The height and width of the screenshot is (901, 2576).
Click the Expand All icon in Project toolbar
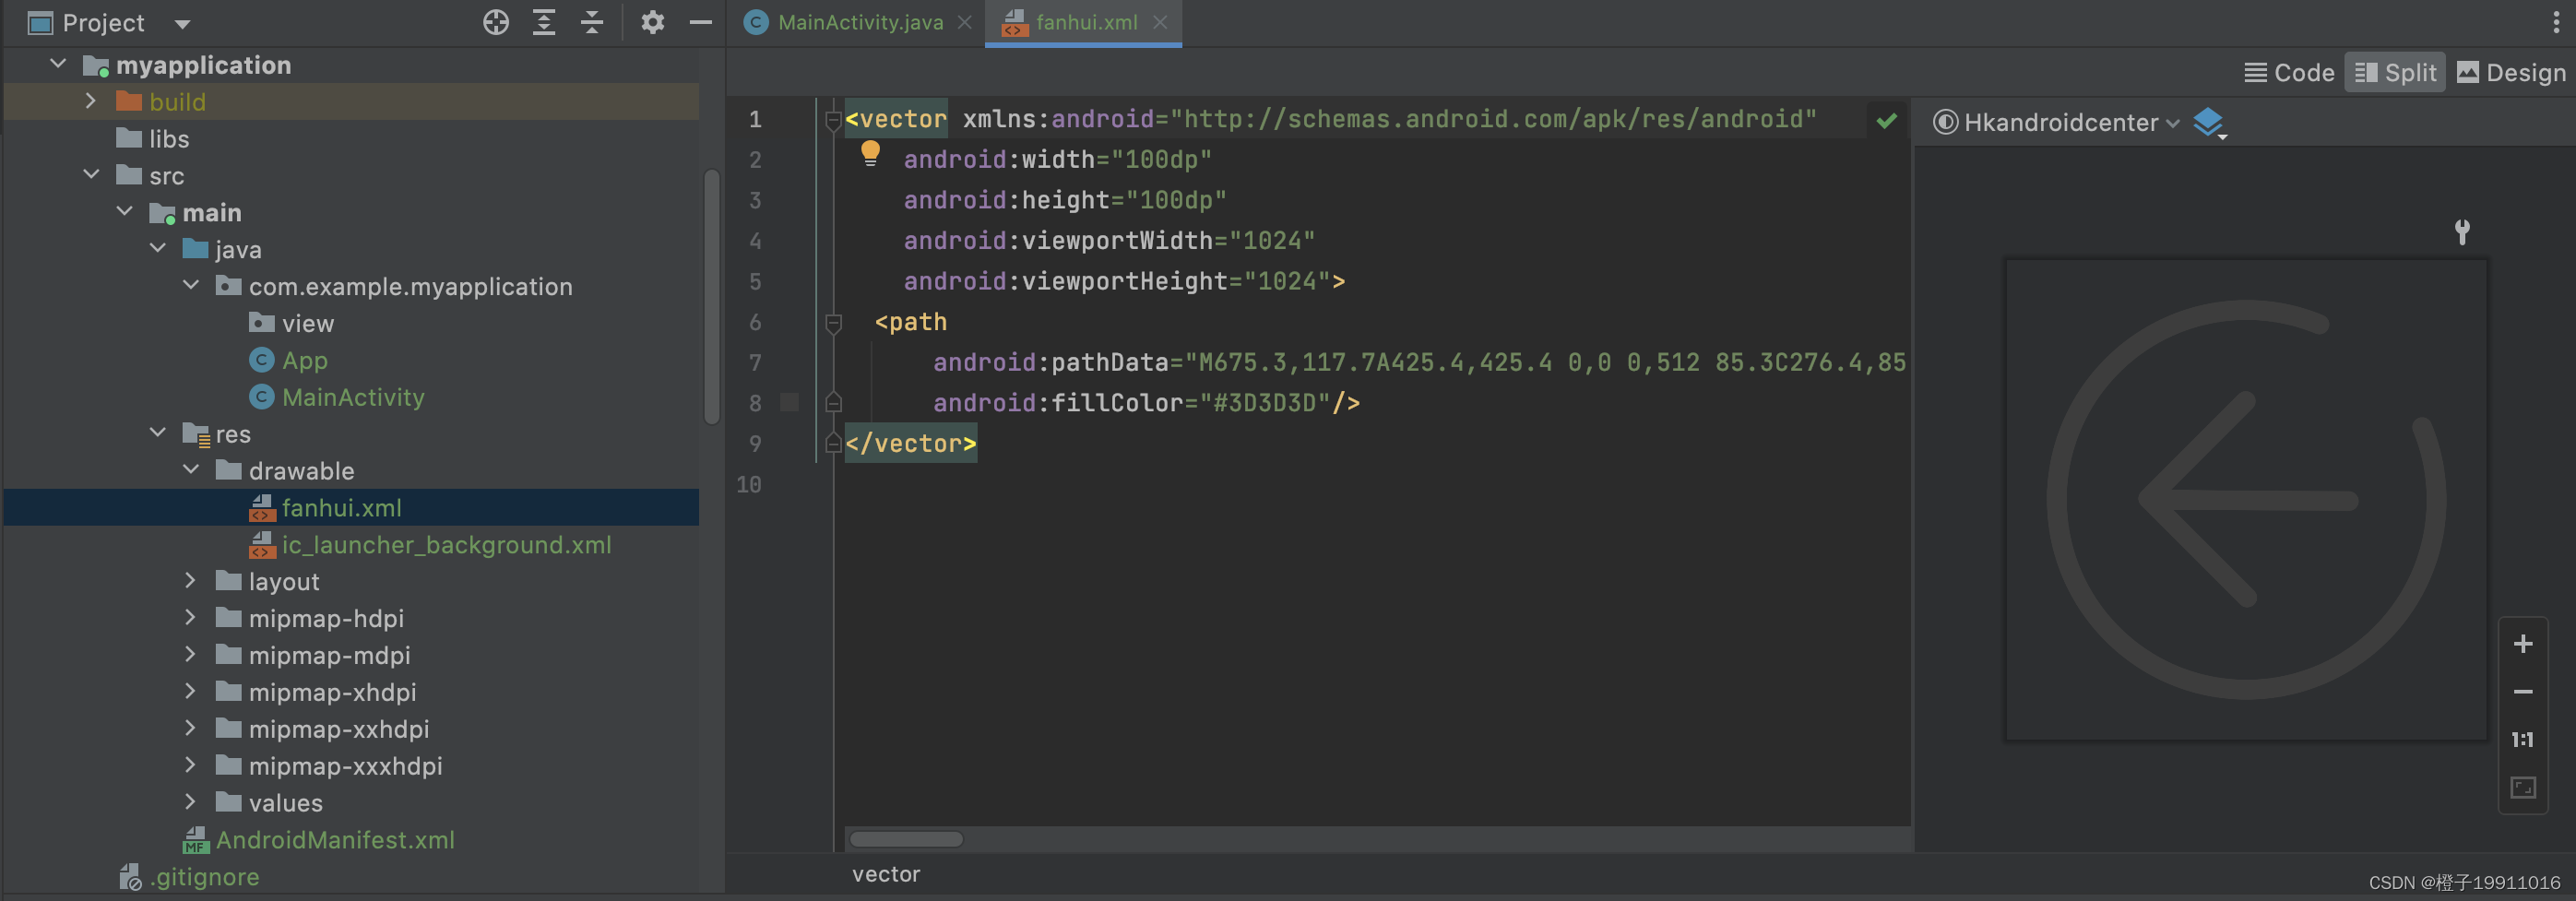click(x=543, y=22)
